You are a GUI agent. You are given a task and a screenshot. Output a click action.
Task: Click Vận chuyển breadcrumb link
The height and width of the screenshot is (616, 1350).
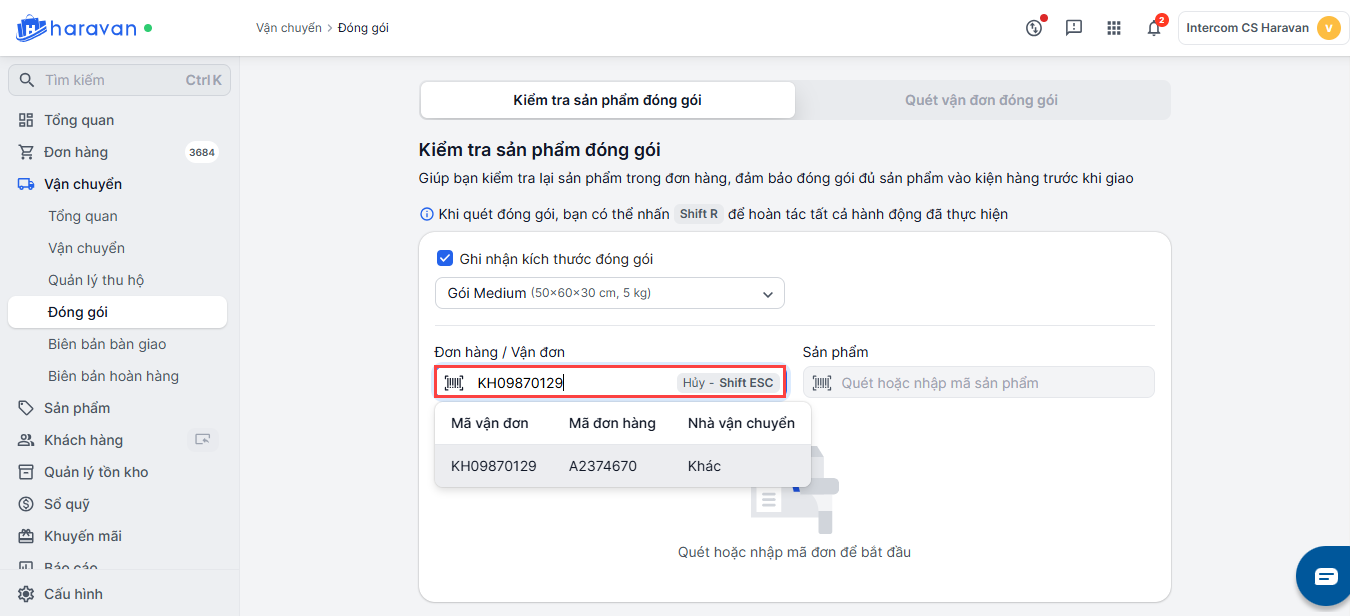[x=289, y=28]
